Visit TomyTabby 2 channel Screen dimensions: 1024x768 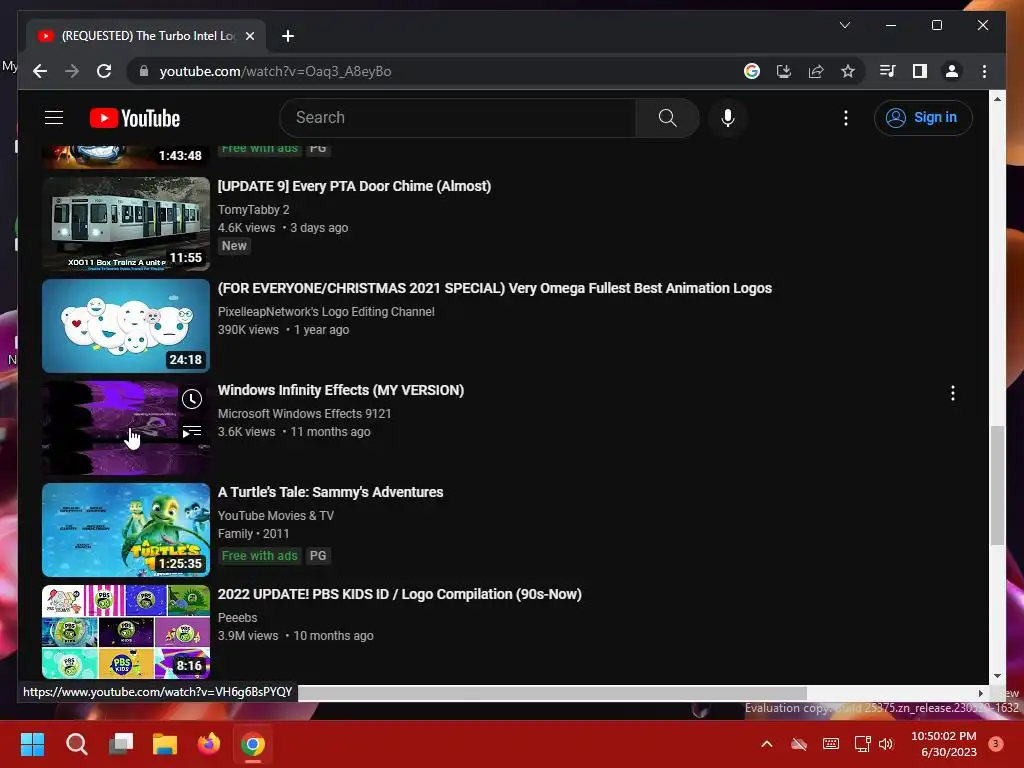253,210
